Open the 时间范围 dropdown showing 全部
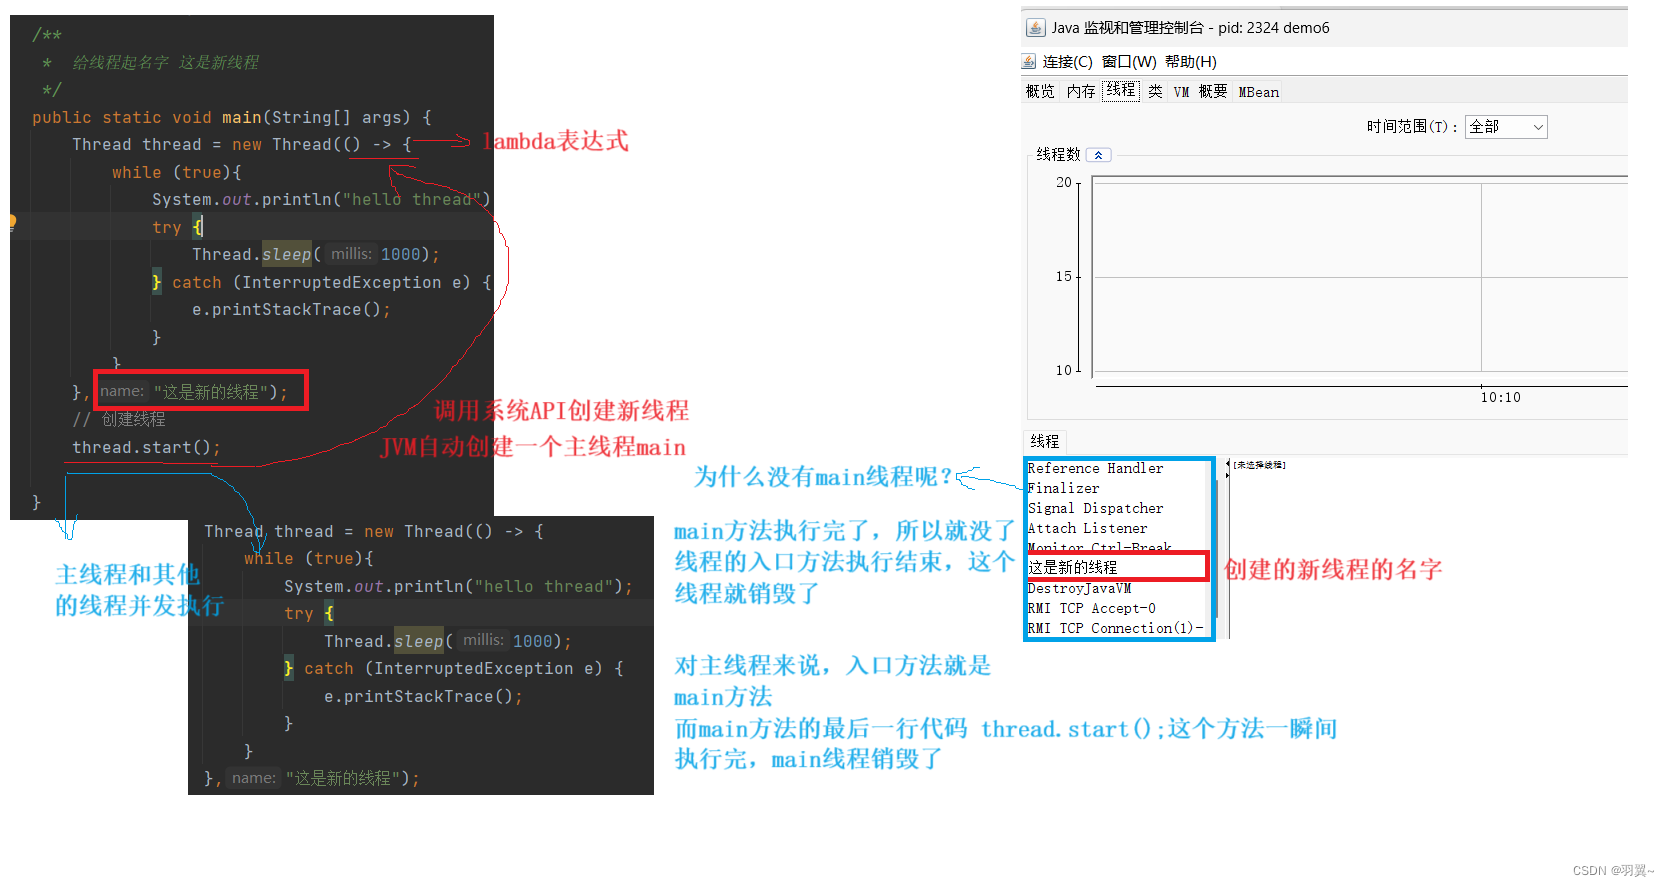 [x=1506, y=127]
